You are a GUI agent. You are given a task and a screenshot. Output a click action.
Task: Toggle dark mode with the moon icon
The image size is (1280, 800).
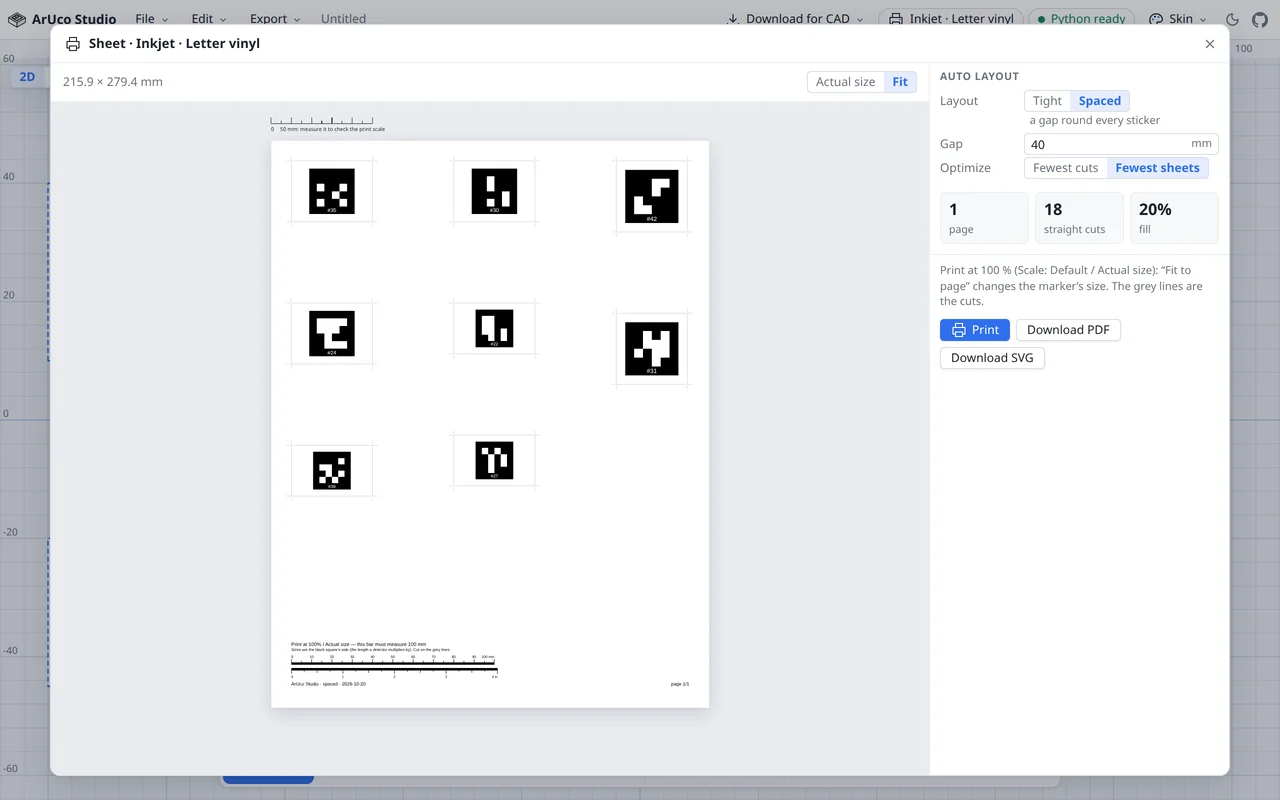click(1232, 19)
